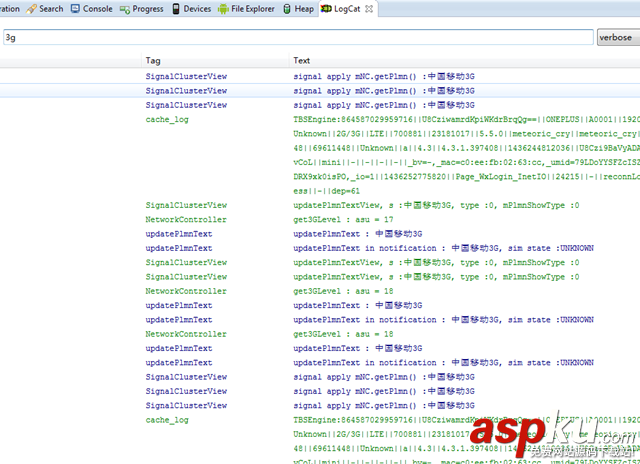Open the File Explorer tab

click(x=252, y=9)
